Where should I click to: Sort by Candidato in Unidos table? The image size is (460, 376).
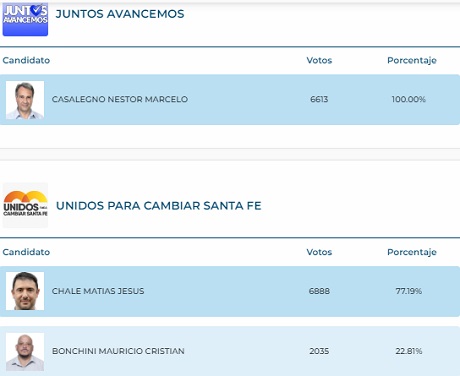(26, 252)
